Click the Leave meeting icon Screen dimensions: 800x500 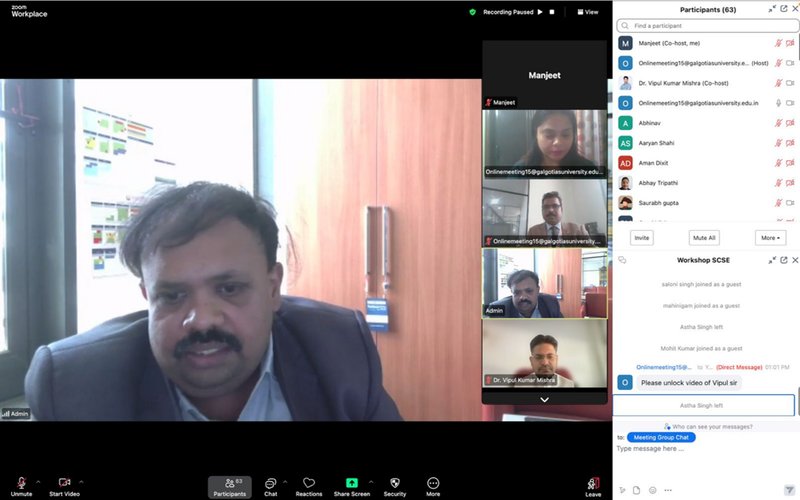pyautogui.click(x=593, y=486)
